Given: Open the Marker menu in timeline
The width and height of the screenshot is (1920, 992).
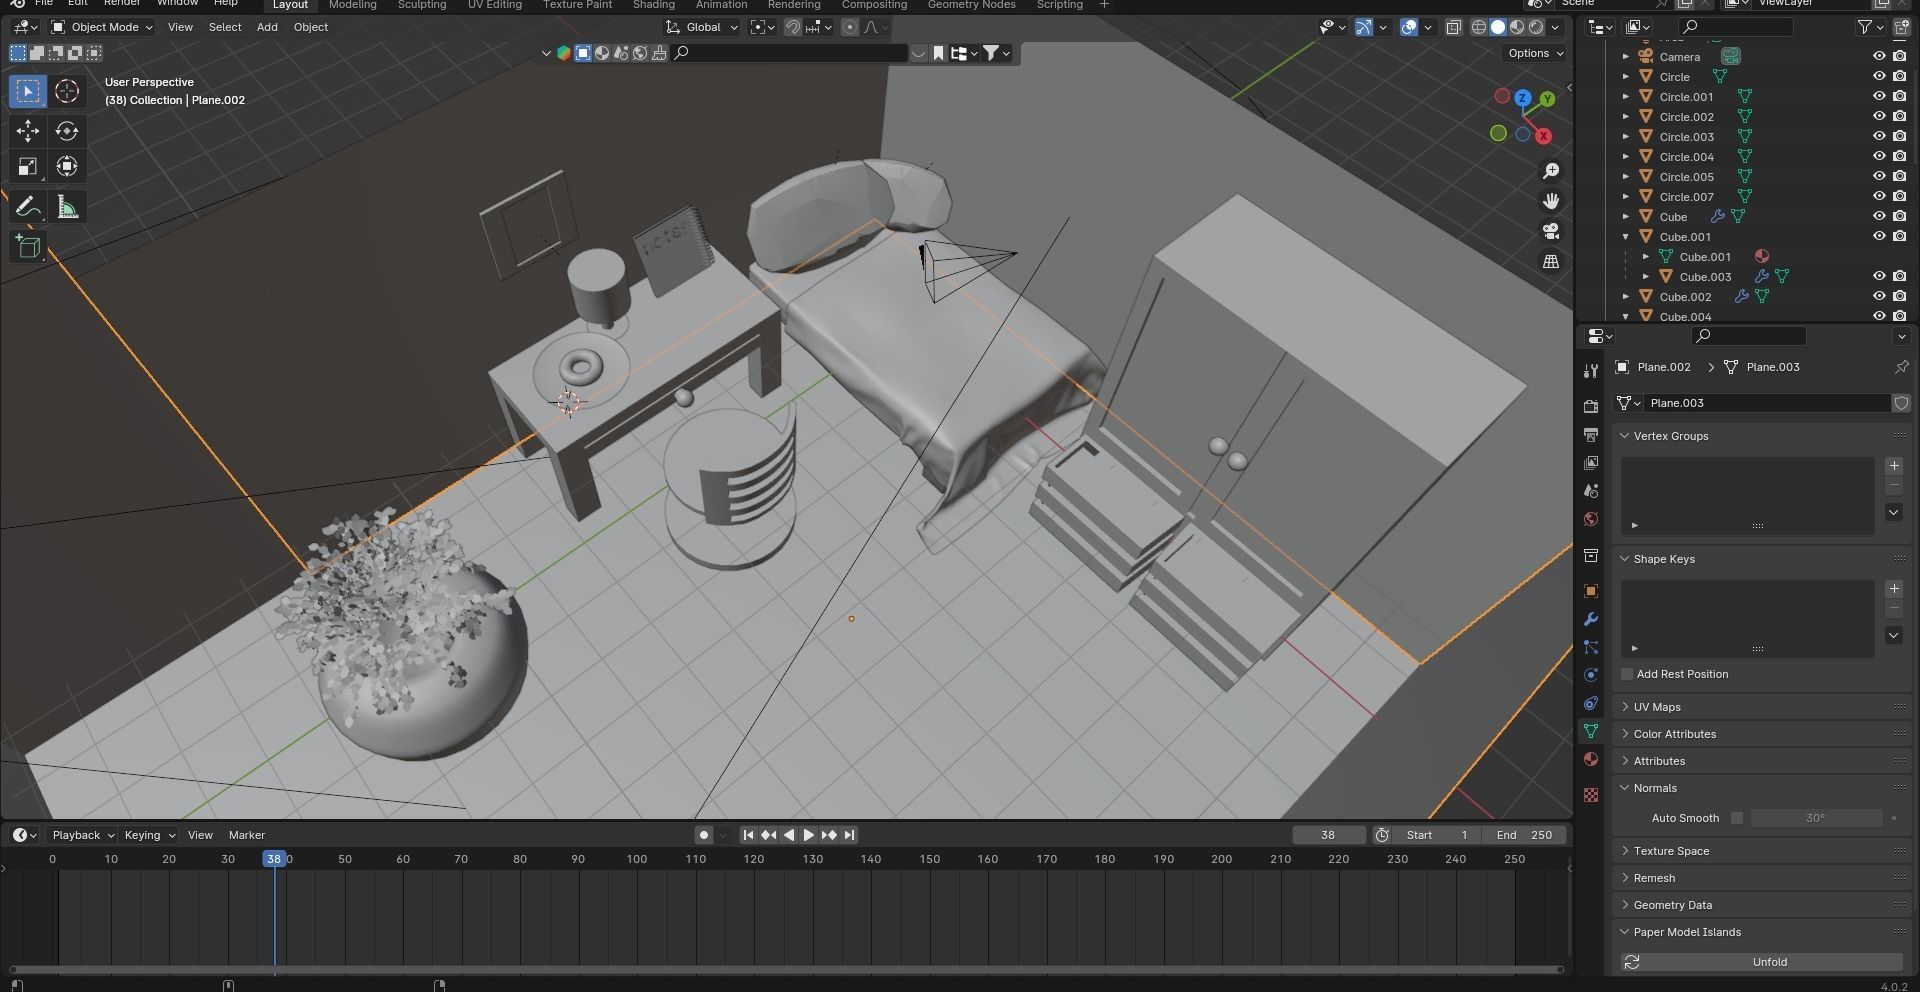Looking at the screenshot, I should point(247,835).
